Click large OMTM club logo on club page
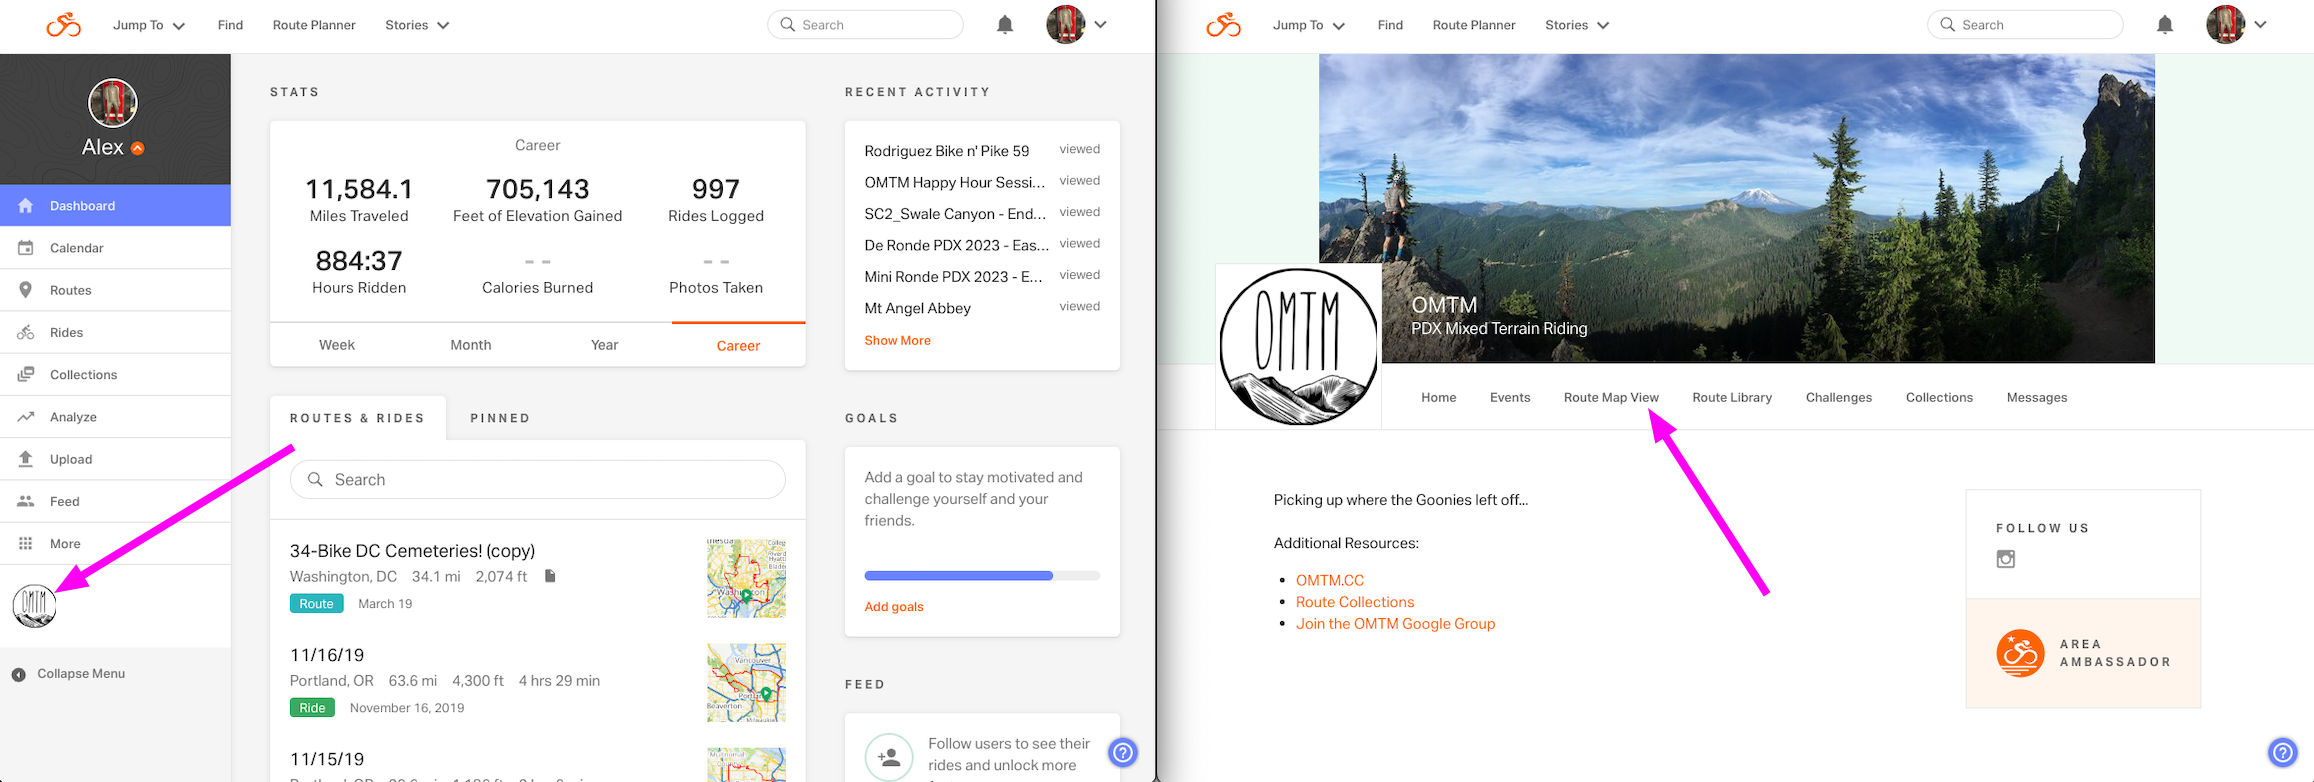 [1299, 346]
